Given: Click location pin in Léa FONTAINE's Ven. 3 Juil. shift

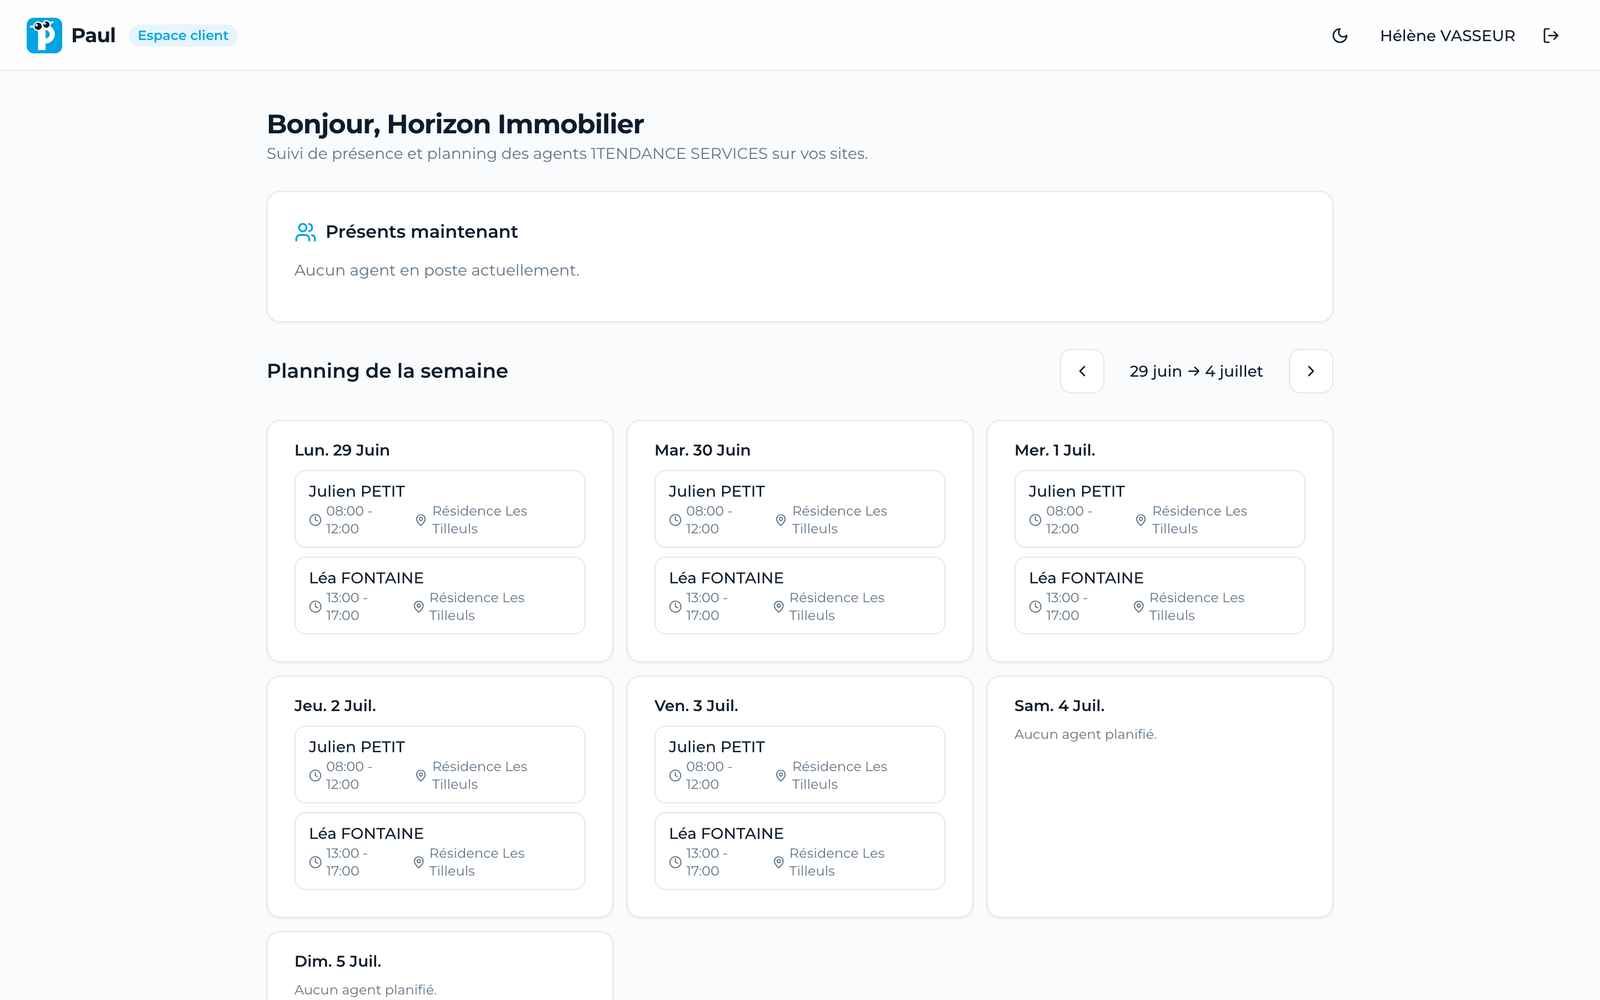Looking at the screenshot, I should tap(779, 862).
